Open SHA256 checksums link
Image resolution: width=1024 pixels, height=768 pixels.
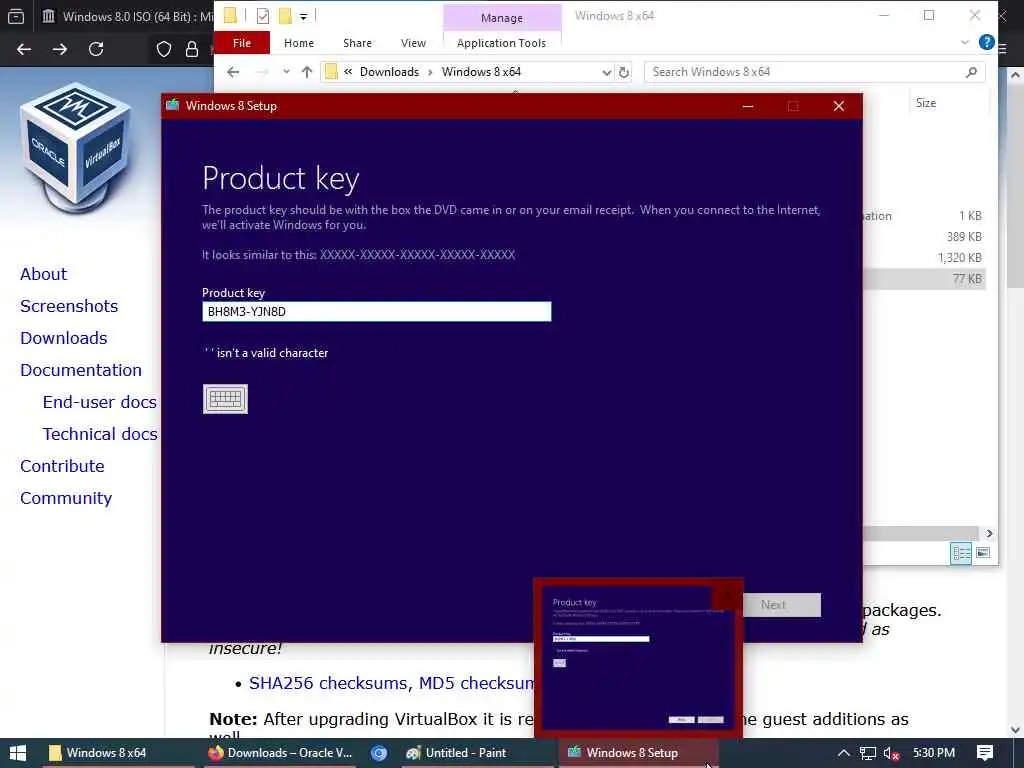pos(329,683)
